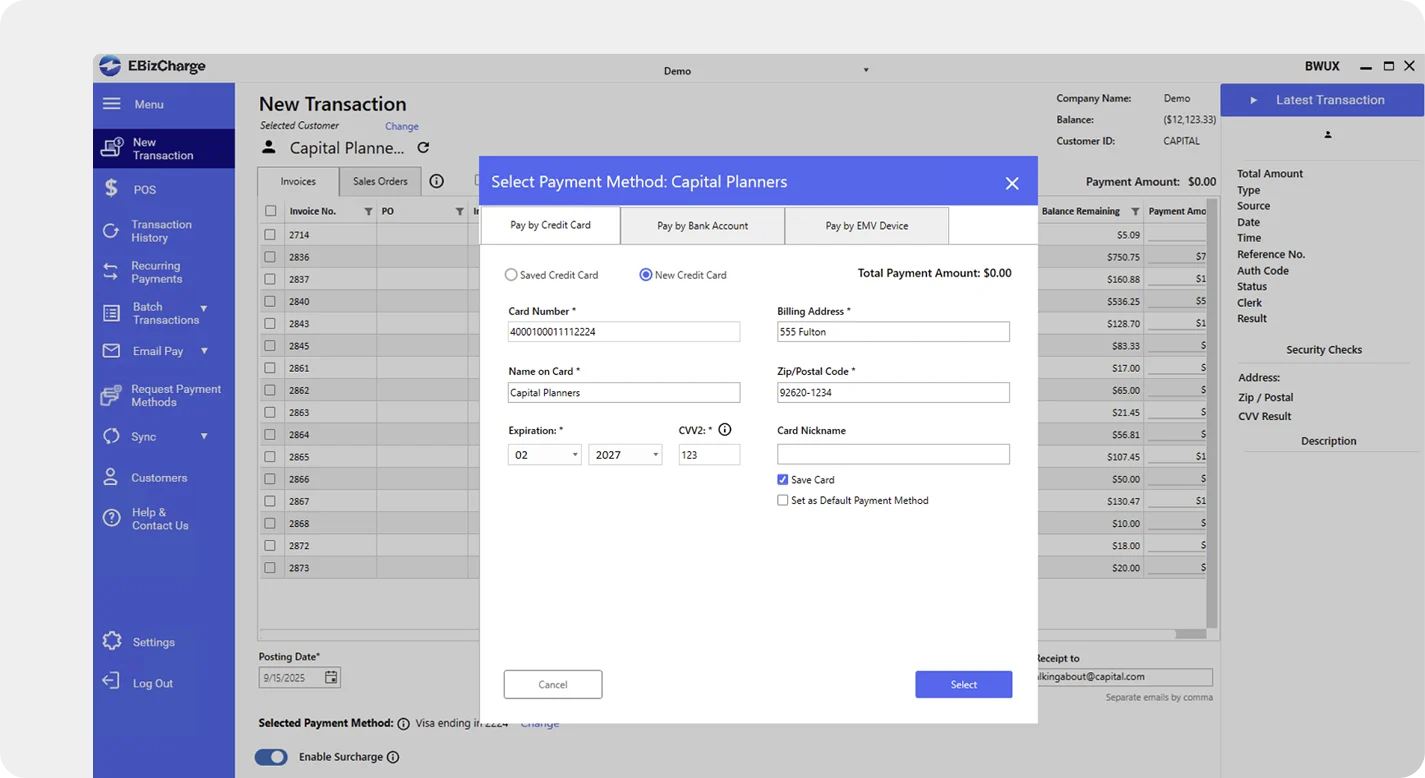Screen dimensions: 1425x778
Task: Click the Request Payment Methods icon
Action: point(111,396)
